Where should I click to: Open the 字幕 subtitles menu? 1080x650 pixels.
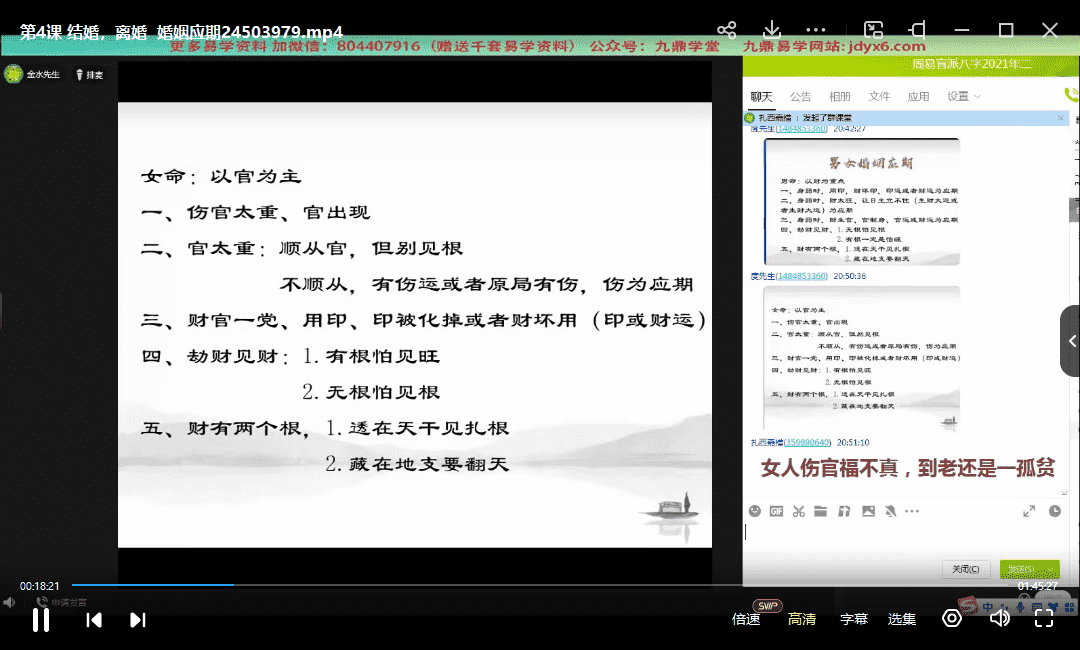pos(854,619)
